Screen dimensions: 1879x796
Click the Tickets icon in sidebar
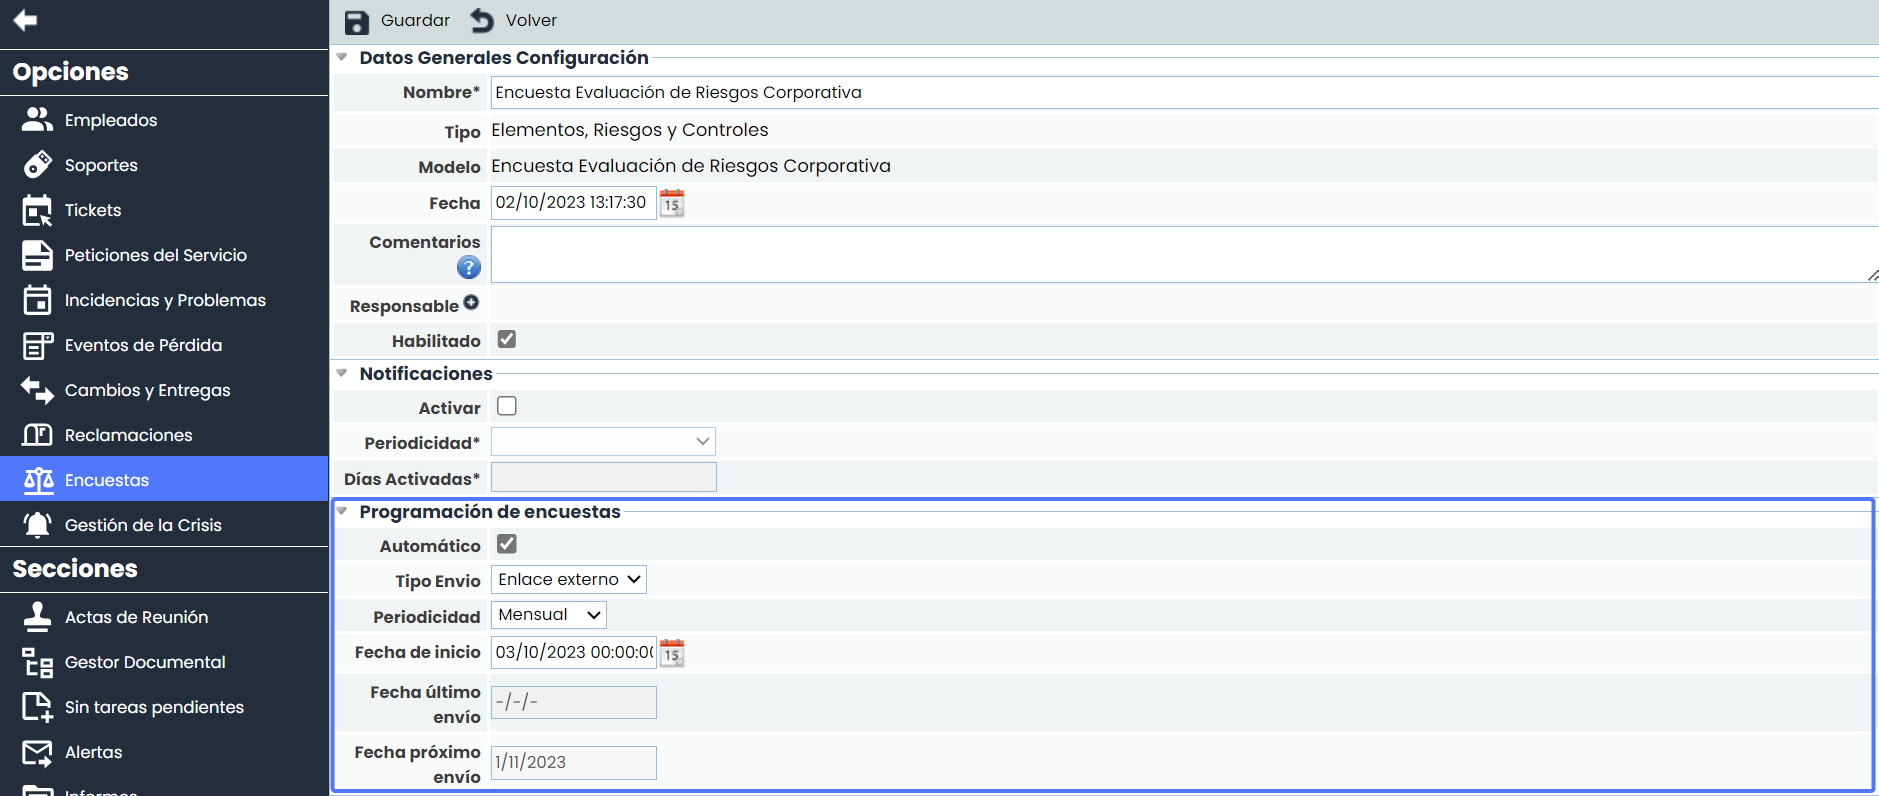(37, 210)
